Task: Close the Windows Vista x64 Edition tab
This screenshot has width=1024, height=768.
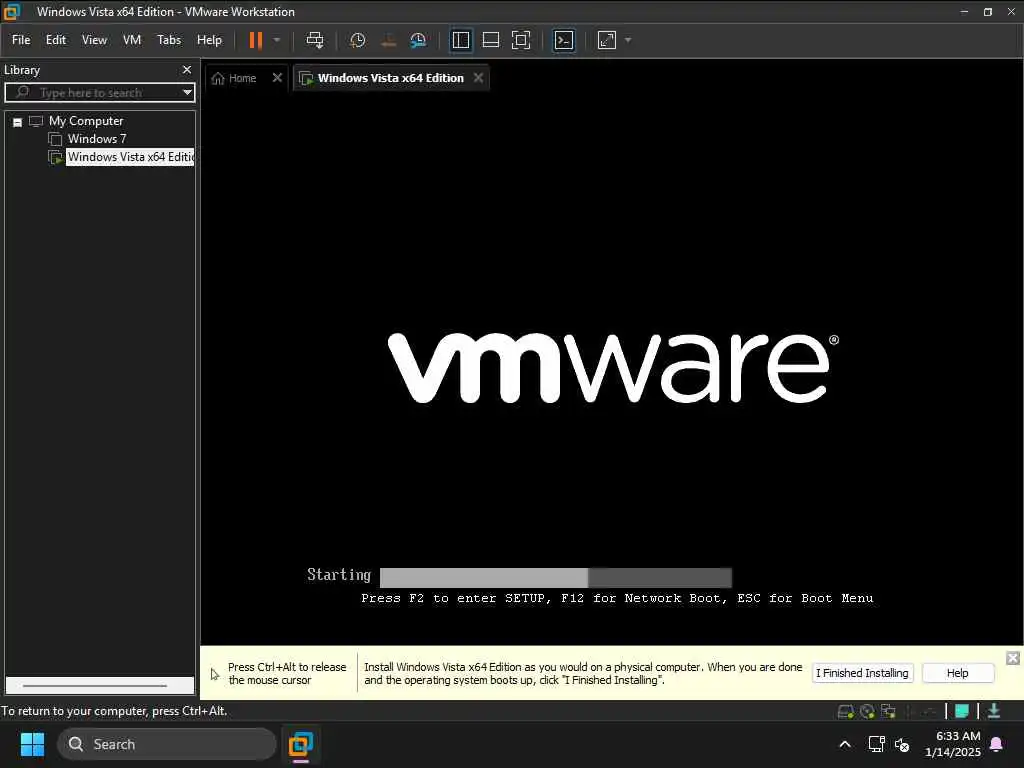Action: pyautogui.click(x=479, y=78)
